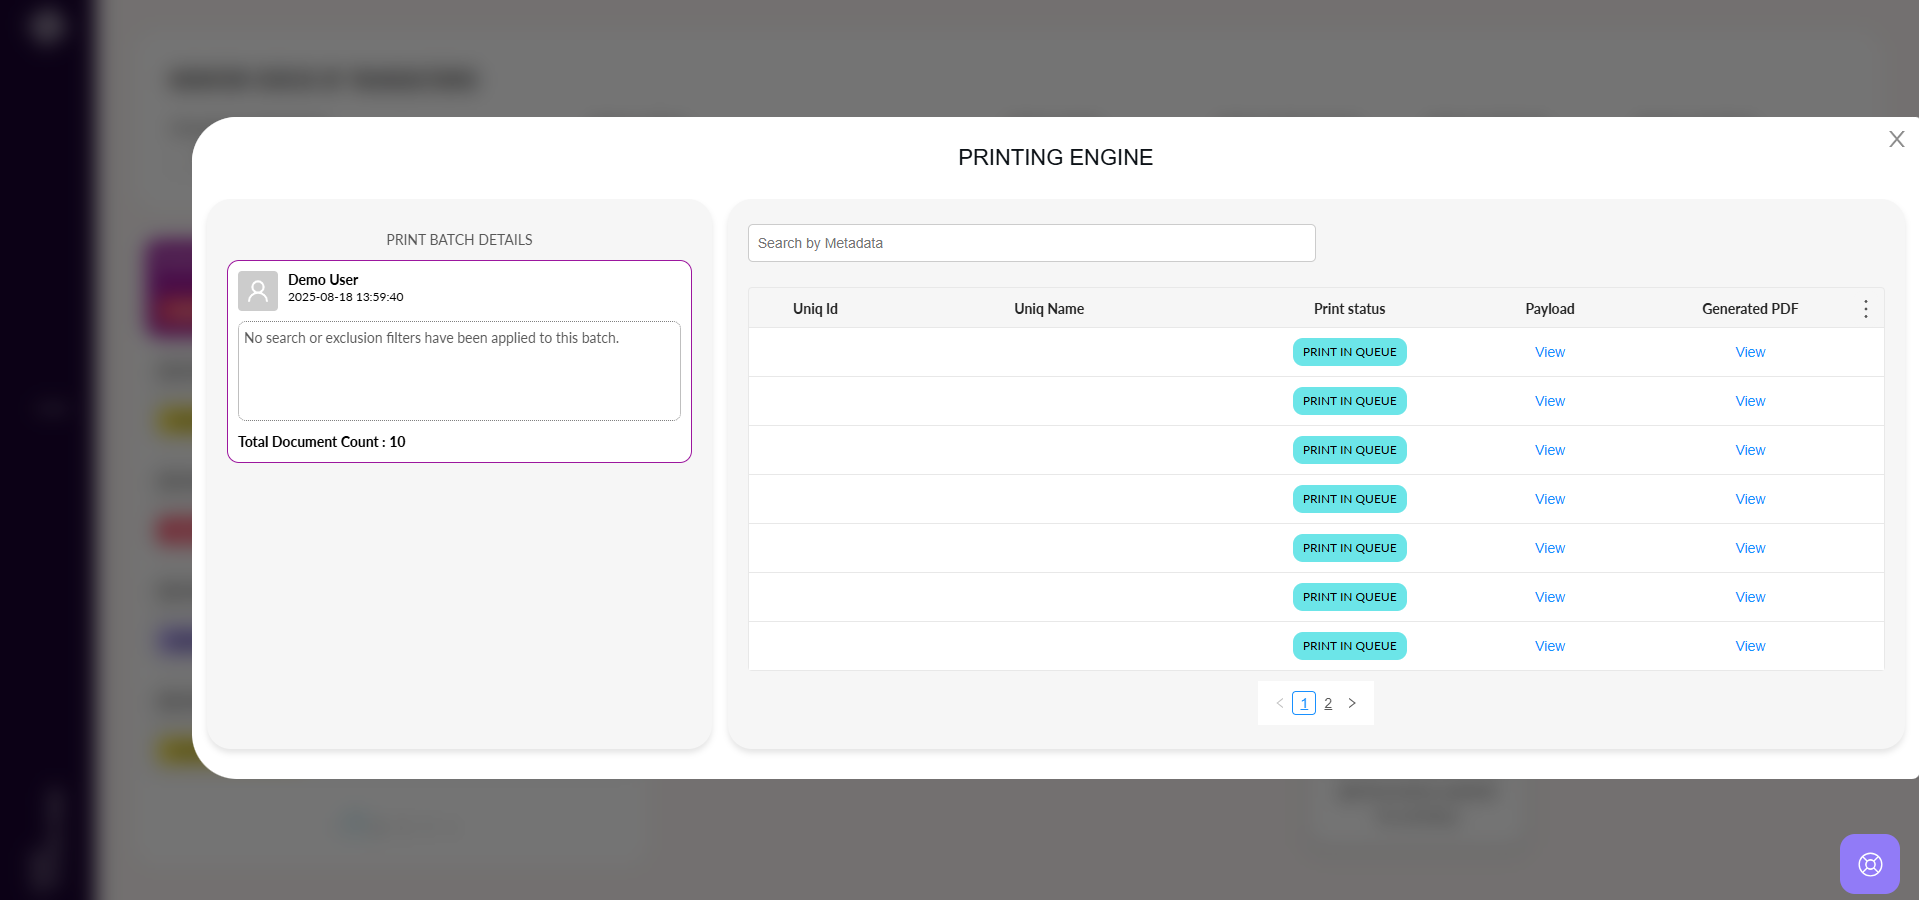The width and height of the screenshot is (1919, 900).
Task: Open the table column options menu
Action: (x=1865, y=309)
